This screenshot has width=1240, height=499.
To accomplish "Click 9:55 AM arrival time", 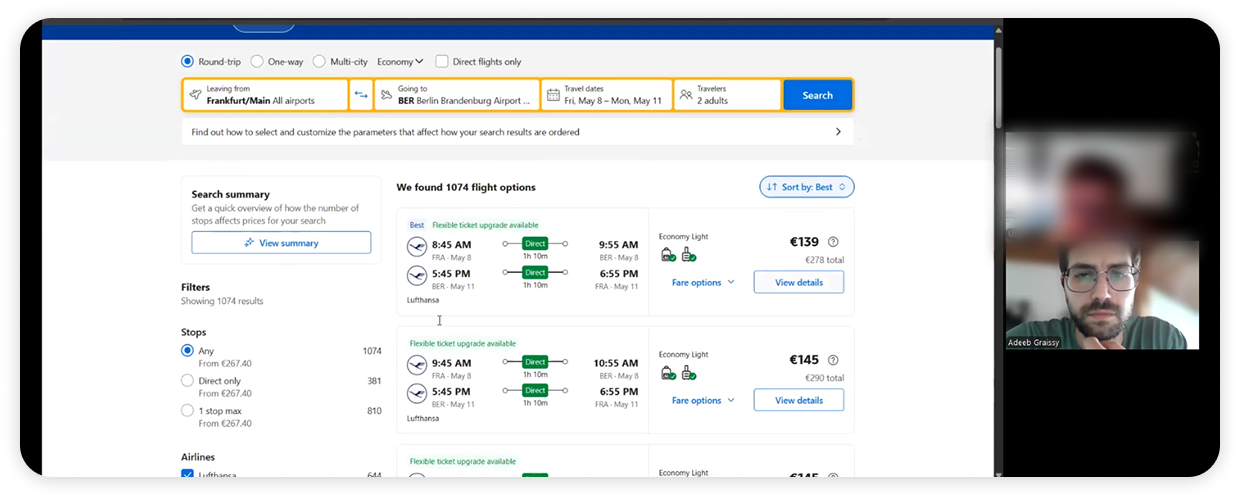I will 618,244.
